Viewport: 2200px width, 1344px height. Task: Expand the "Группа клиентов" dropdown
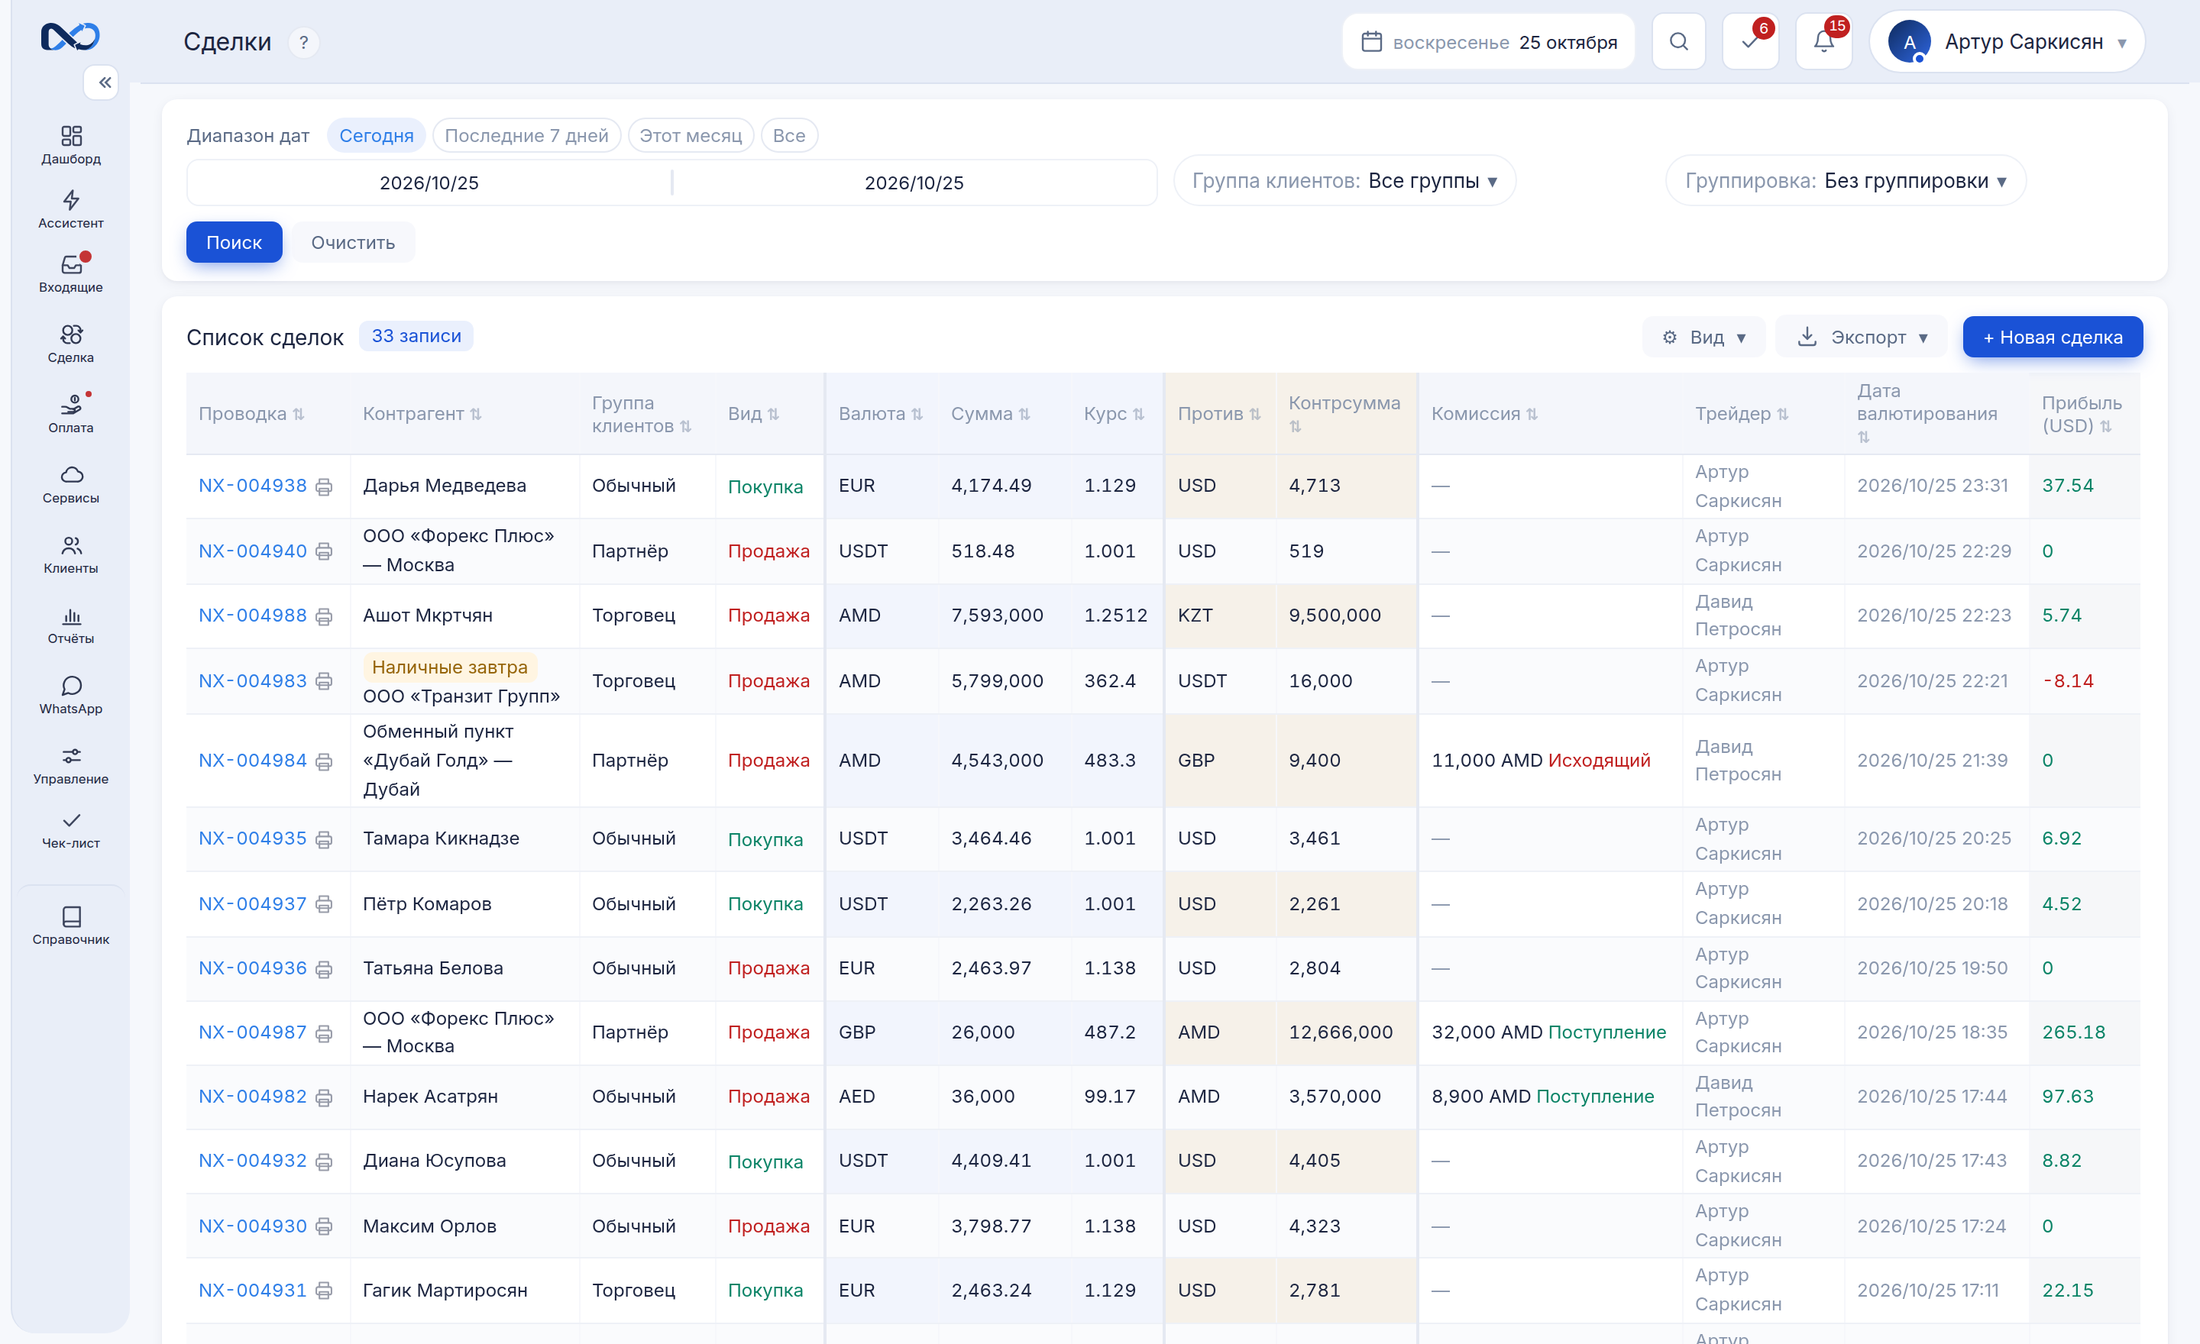pyautogui.click(x=1344, y=181)
